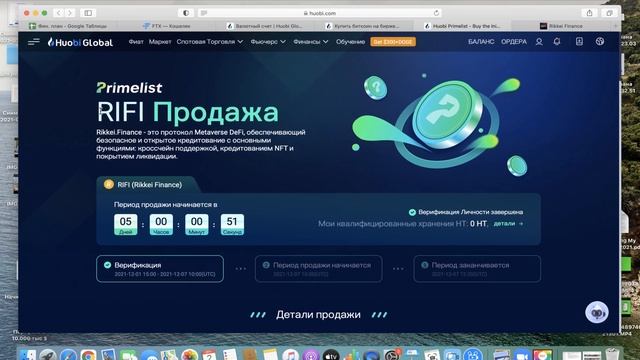This screenshot has width=640, height=360.
Task: Show all tabs overview button
Action: tap(609, 13)
